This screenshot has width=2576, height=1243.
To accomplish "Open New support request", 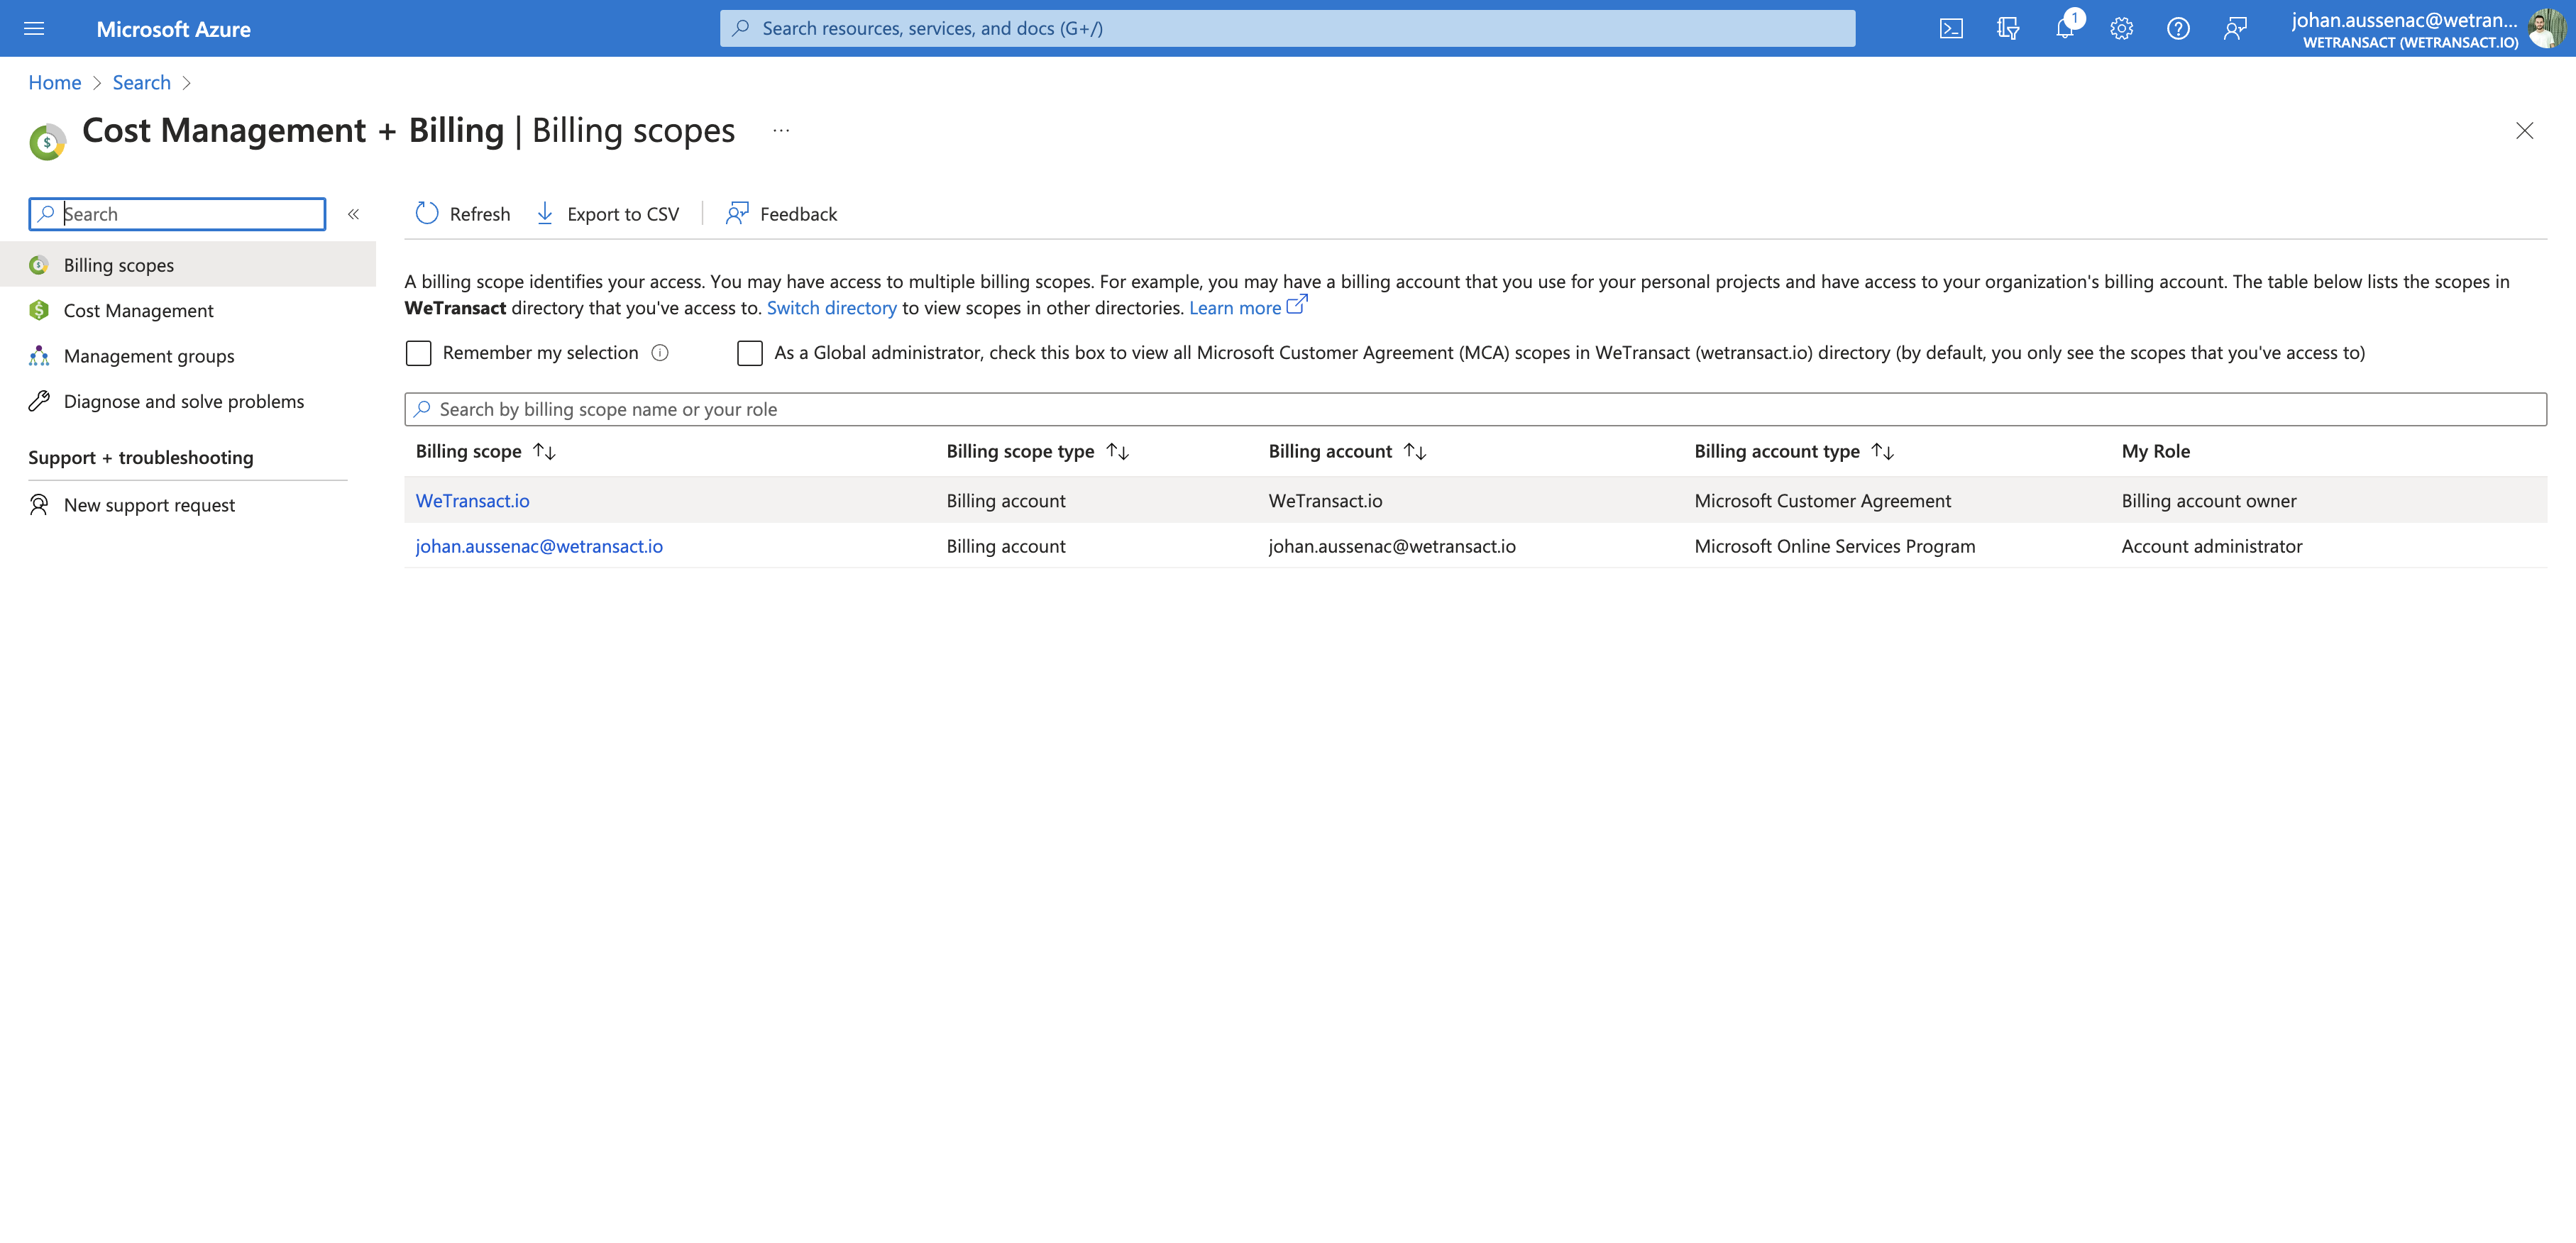I will tap(188, 505).
